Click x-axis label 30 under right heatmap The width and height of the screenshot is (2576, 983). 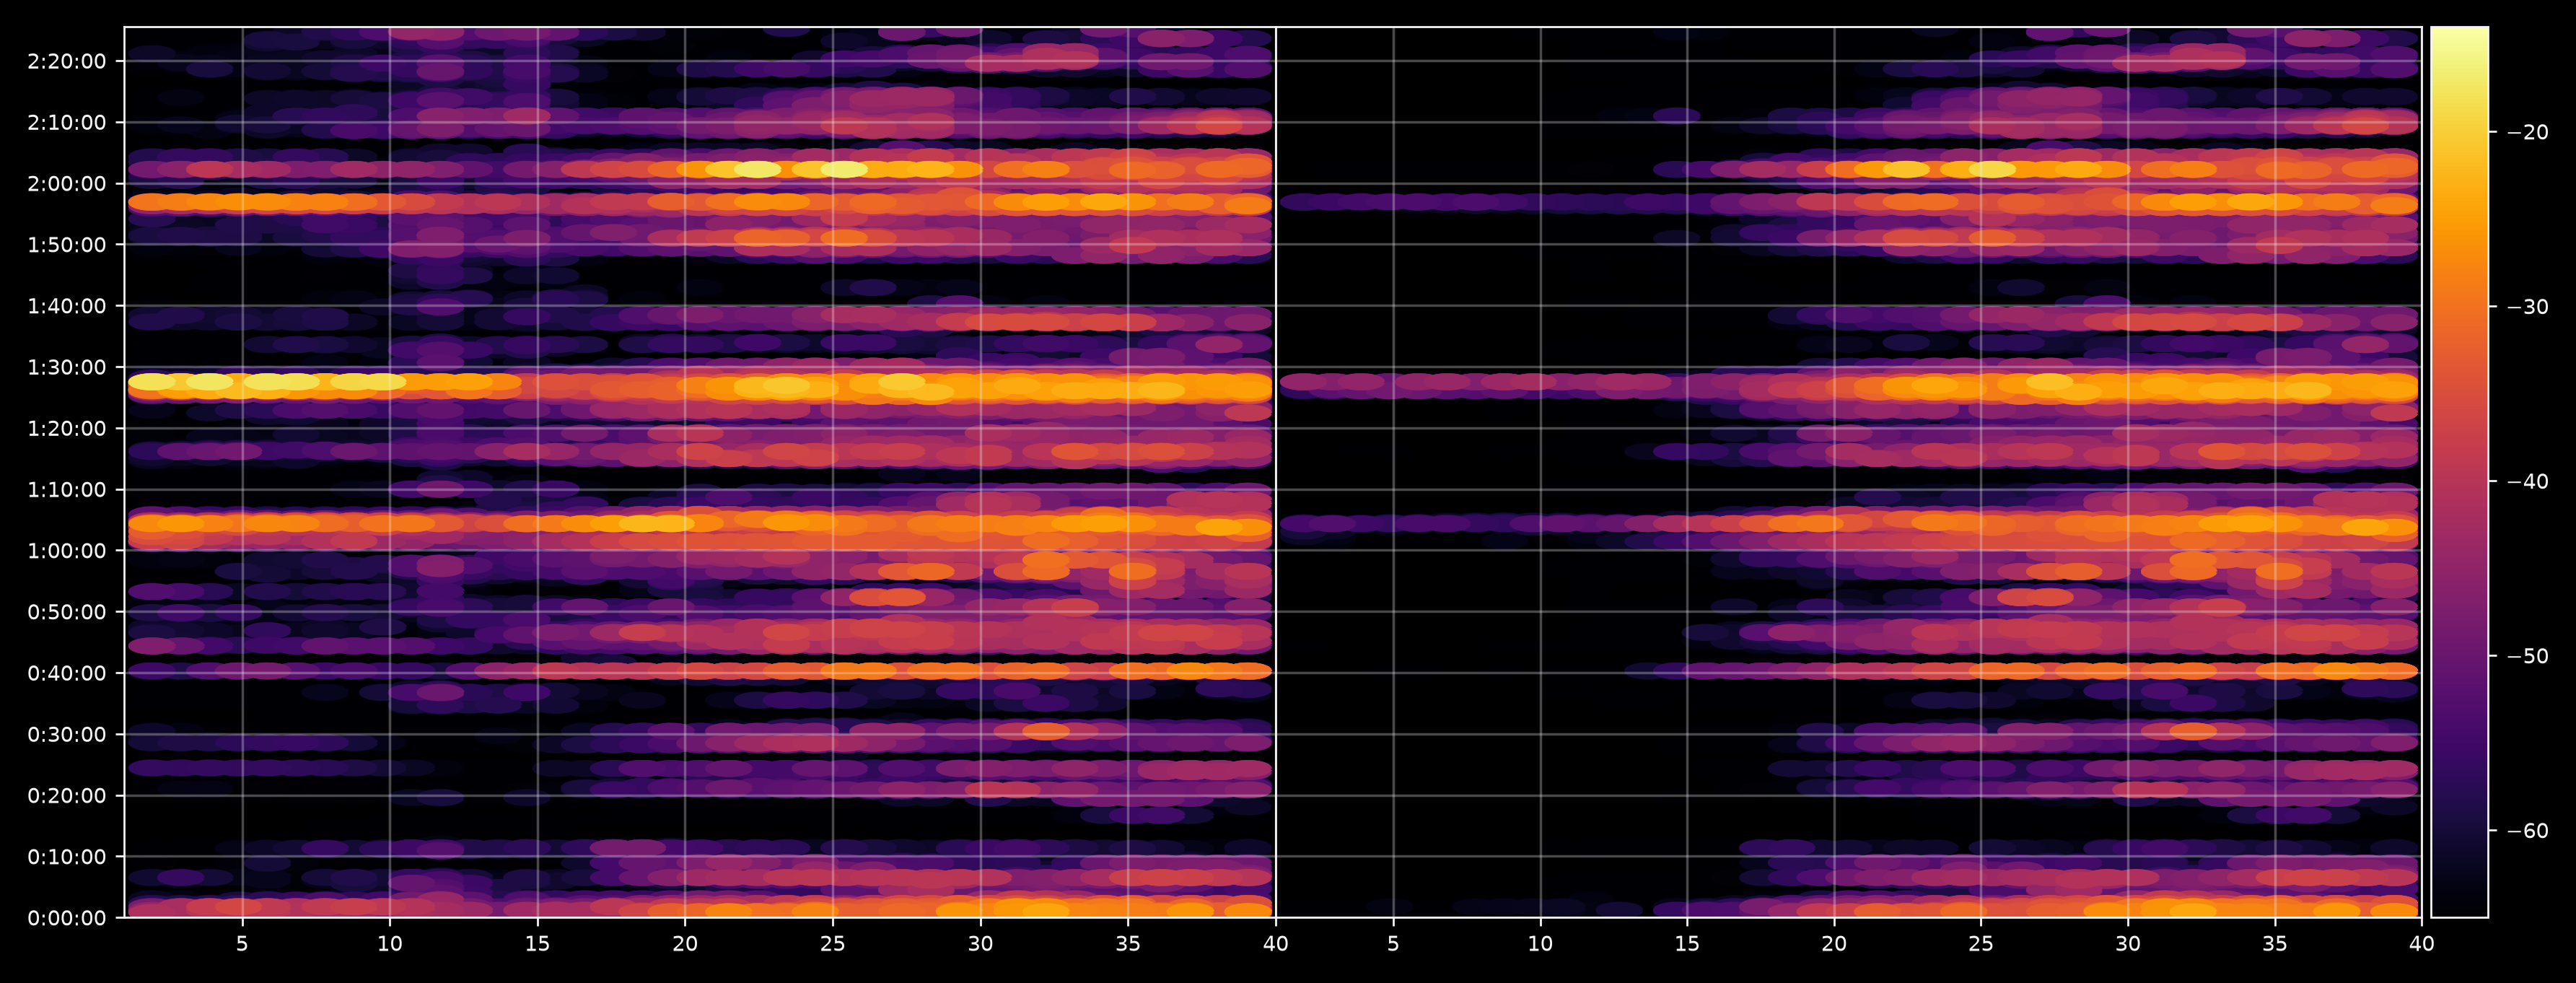(2128, 944)
